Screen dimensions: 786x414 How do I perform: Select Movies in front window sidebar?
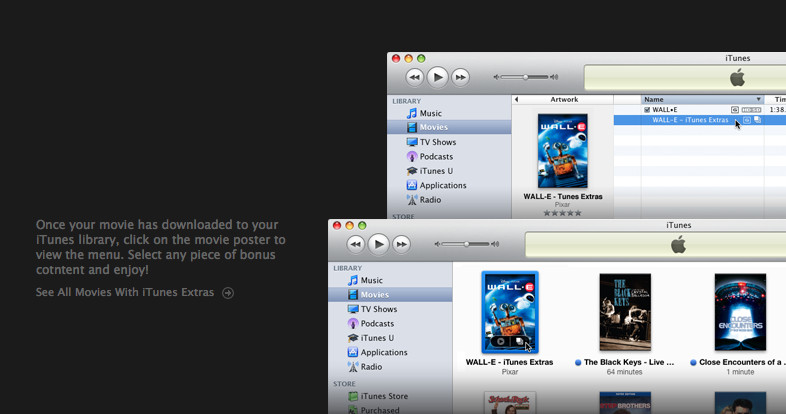390,295
